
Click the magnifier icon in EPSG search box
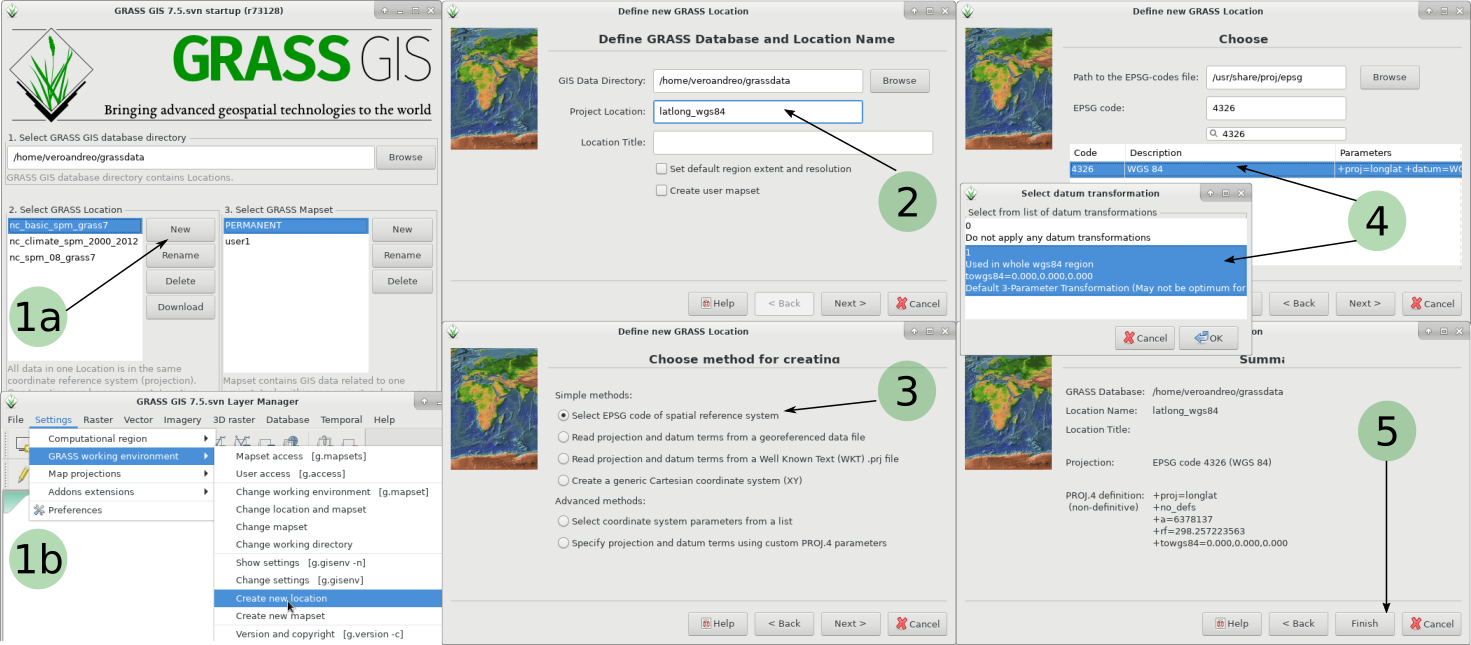1214,133
